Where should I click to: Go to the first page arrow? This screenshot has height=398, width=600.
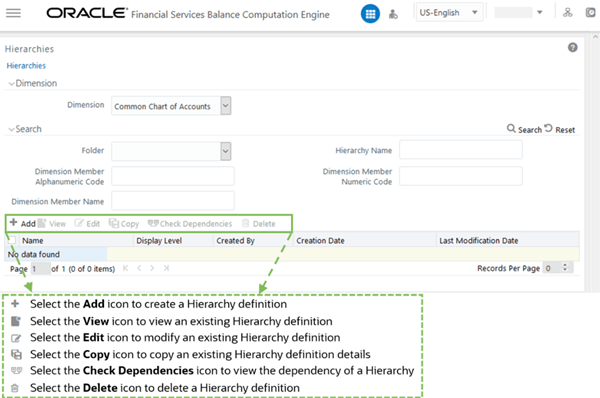tap(126, 268)
